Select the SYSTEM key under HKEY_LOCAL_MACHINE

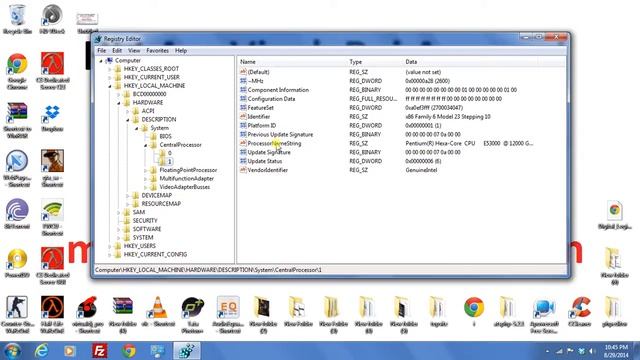143,238
